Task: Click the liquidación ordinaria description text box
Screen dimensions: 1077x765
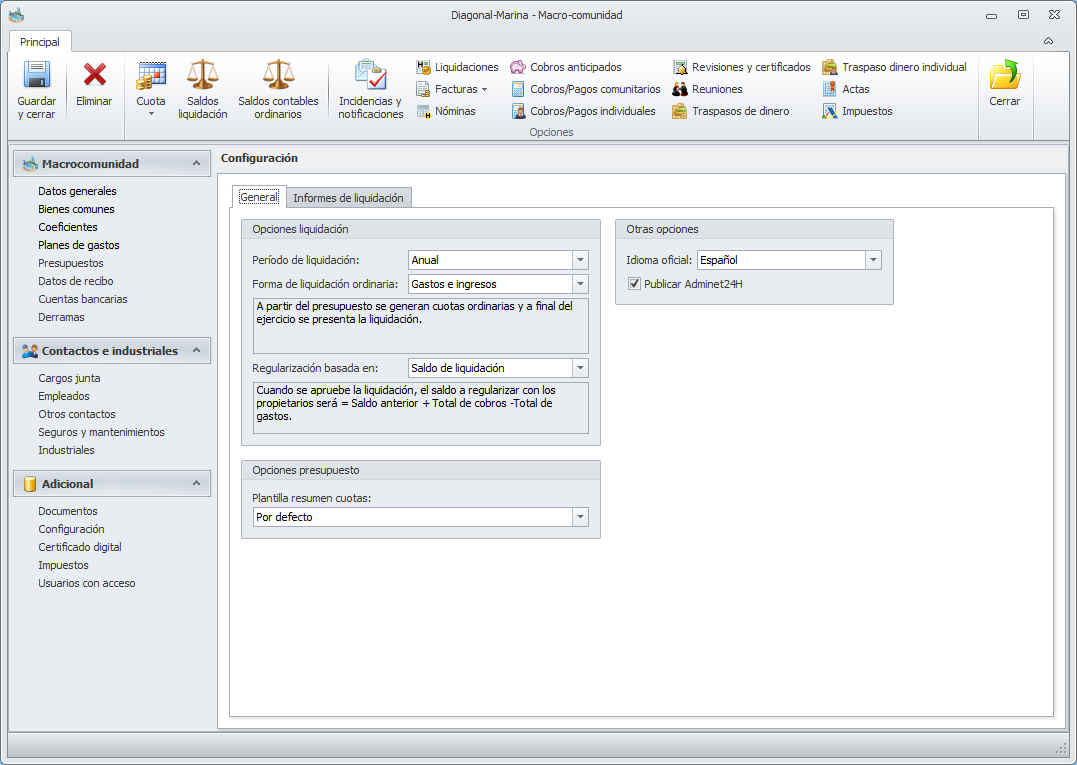Action: pyautogui.click(x=420, y=326)
